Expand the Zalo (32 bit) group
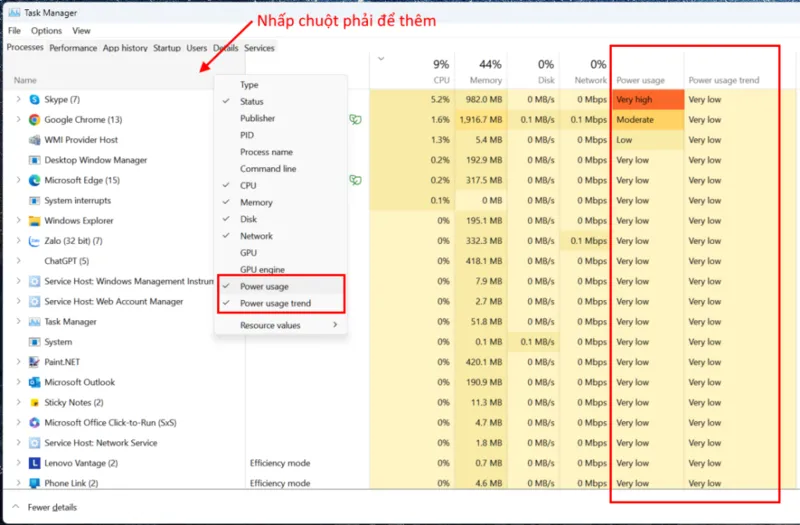Viewport: 800px width, 525px height. click(18, 241)
